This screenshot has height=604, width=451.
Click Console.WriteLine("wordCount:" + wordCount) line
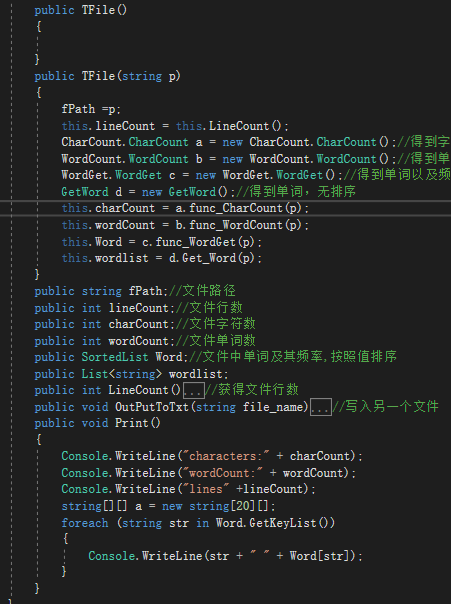[x=209, y=473]
